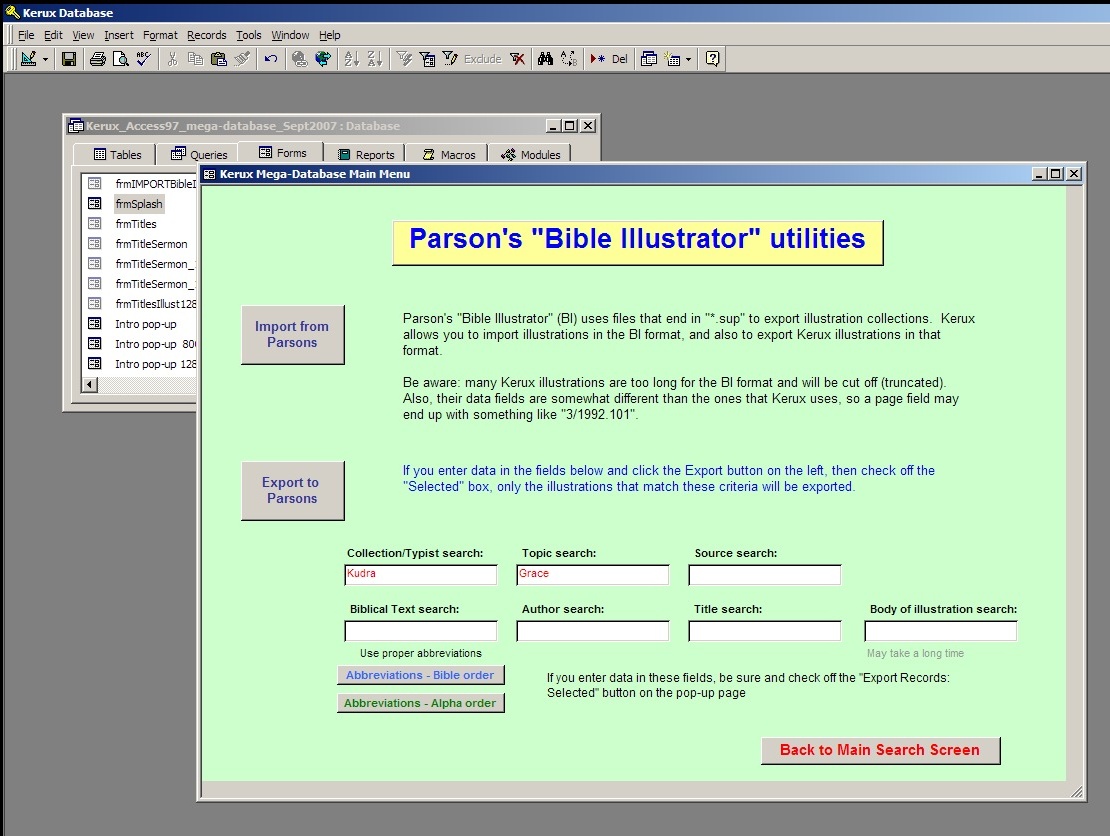Open the Help menu
The width and height of the screenshot is (1110, 836).
coord(329,35)
